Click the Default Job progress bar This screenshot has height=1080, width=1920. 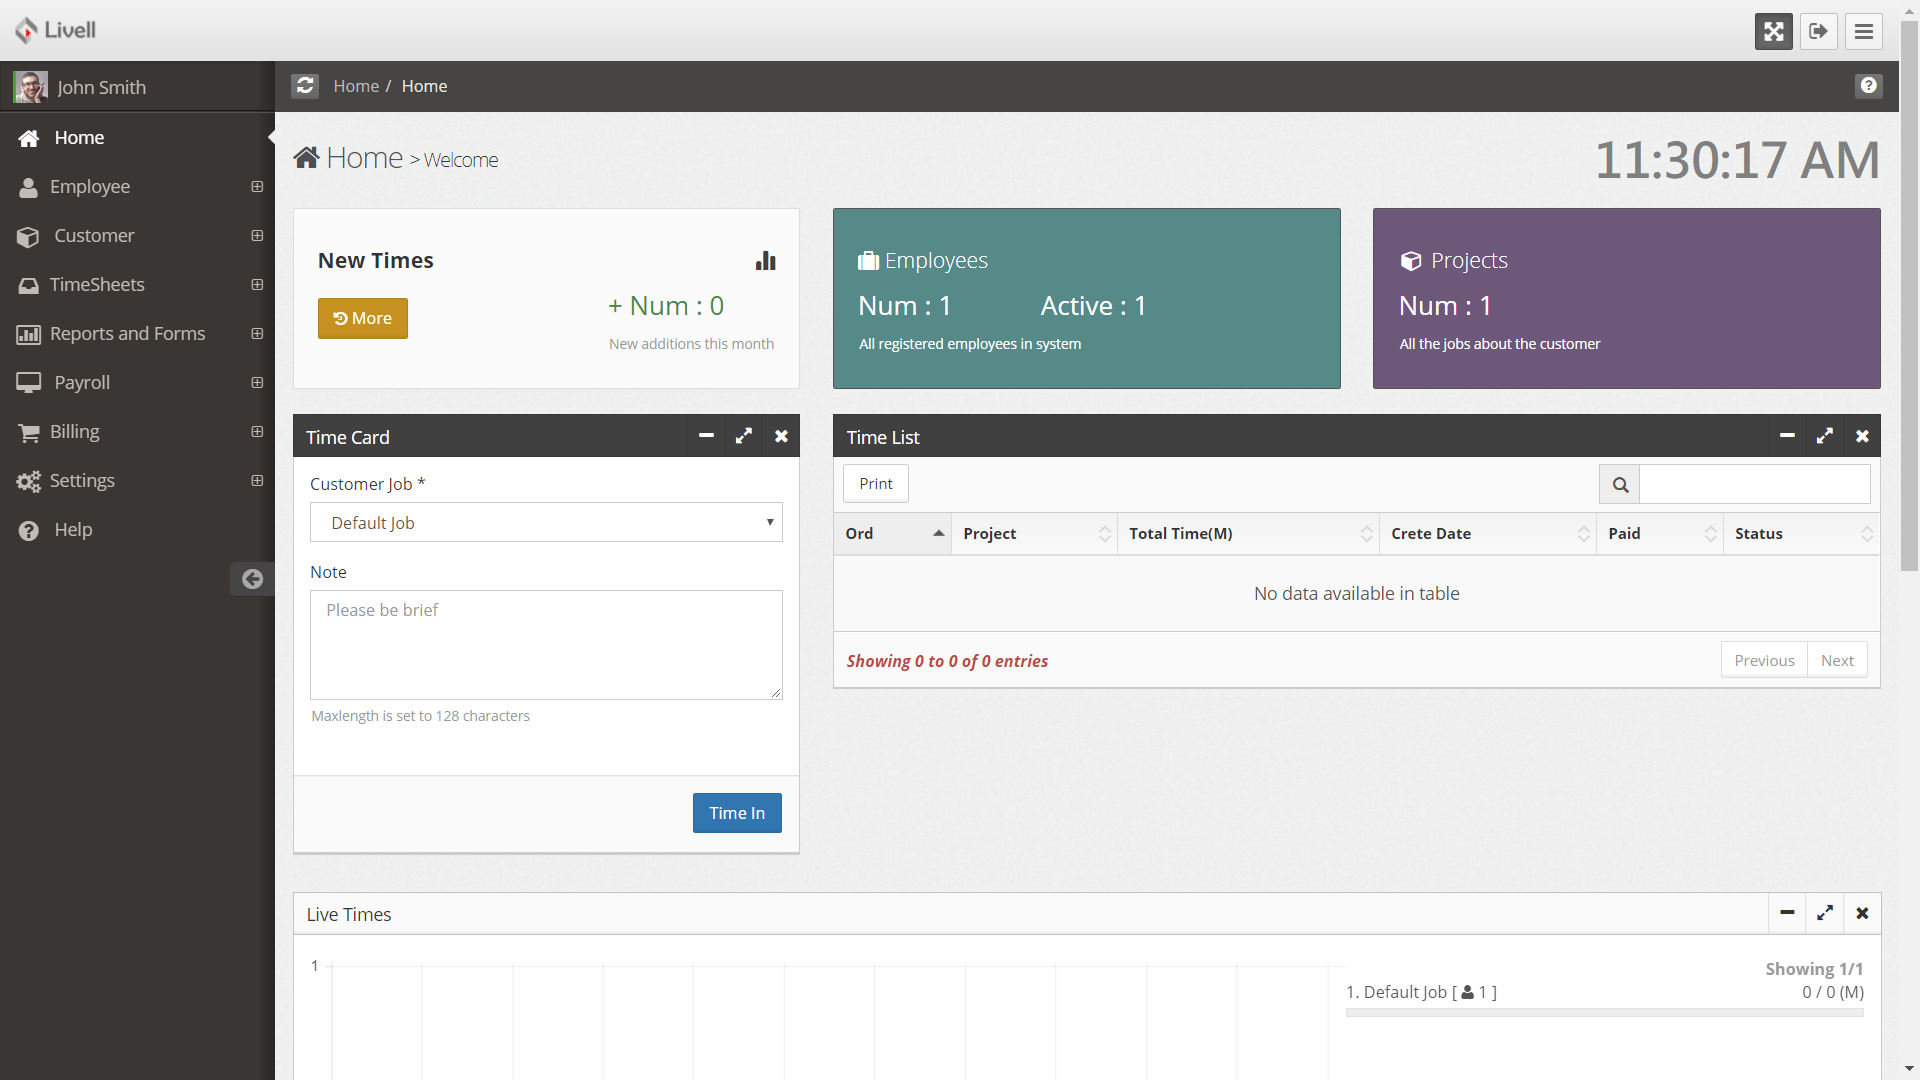1604,1013
